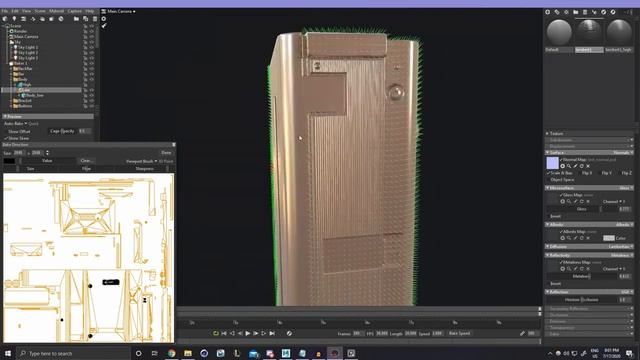
Task: Click the magnifier icon under Normal Map
Action: click(569, 166)
